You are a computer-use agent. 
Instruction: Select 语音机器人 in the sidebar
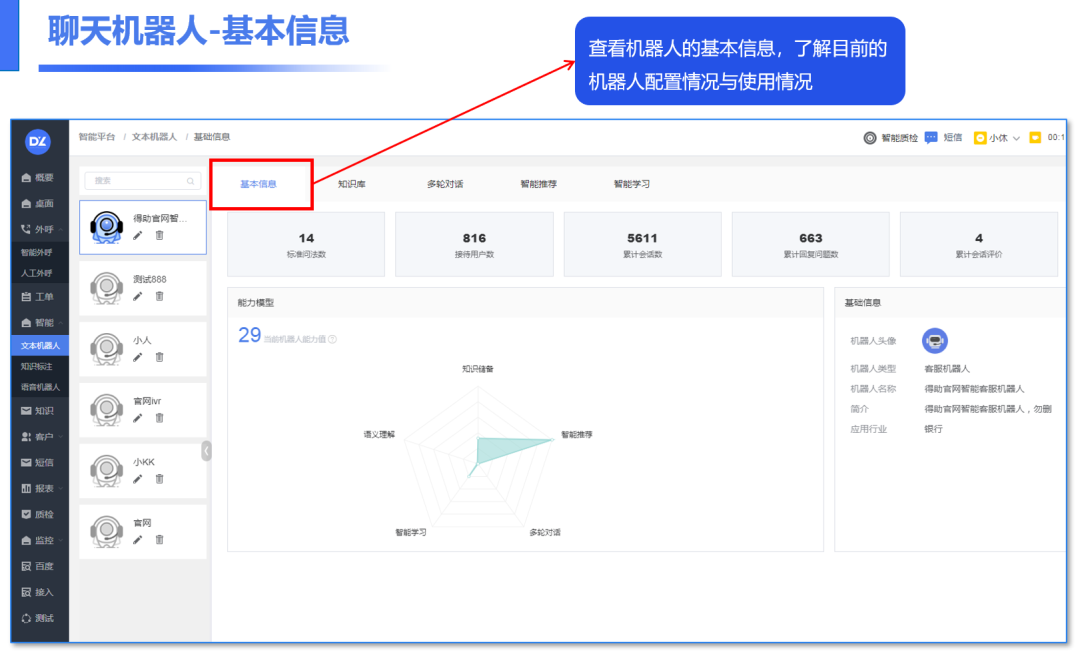click(x=40, y=387)
